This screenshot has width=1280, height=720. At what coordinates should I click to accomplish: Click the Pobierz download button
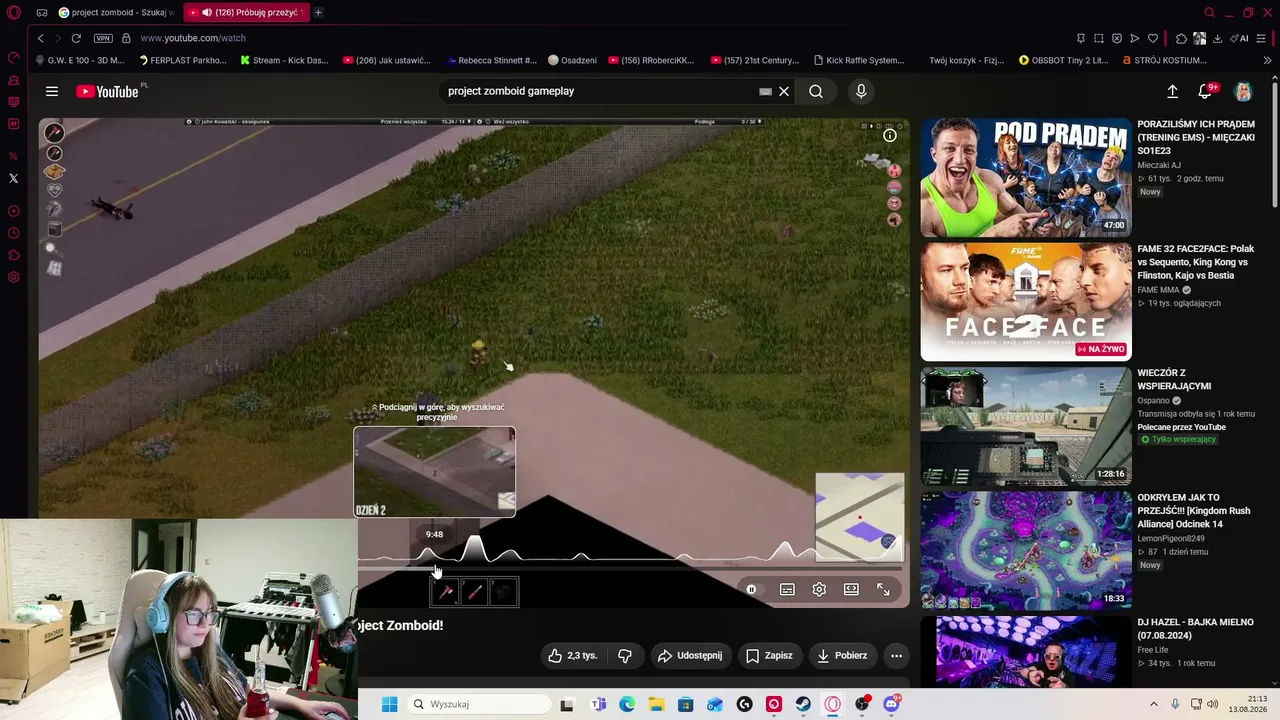coord(842,656)
